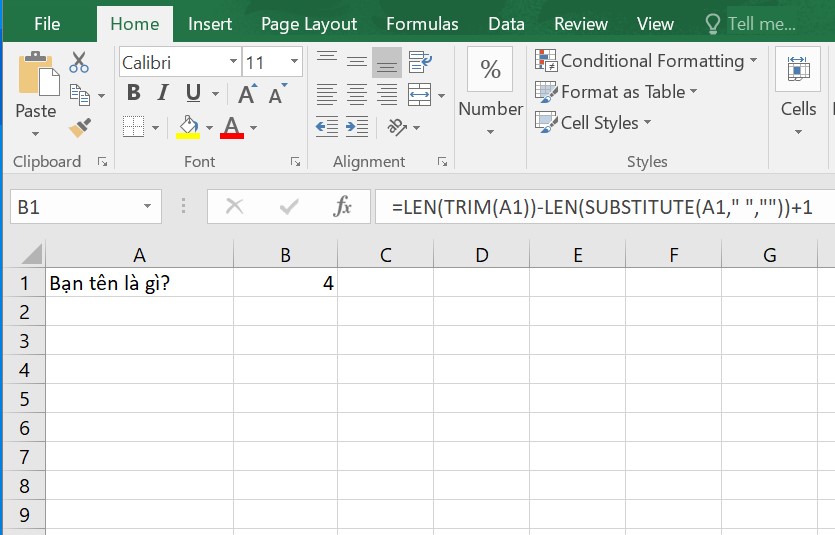Click the formula bar text

coord(602,207)
